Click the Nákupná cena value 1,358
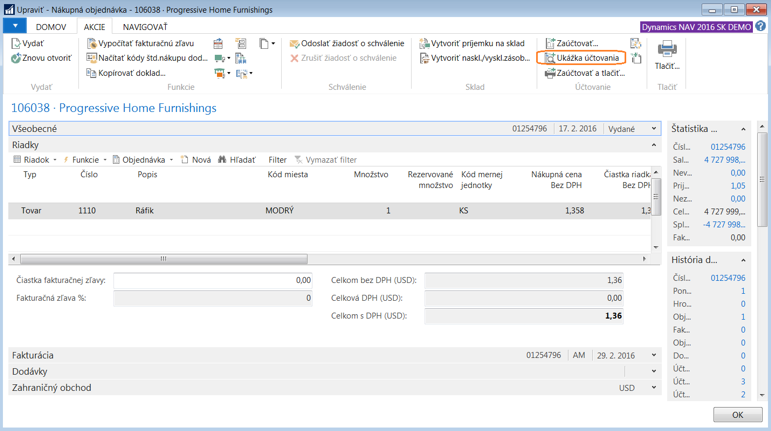 [574, 210]
